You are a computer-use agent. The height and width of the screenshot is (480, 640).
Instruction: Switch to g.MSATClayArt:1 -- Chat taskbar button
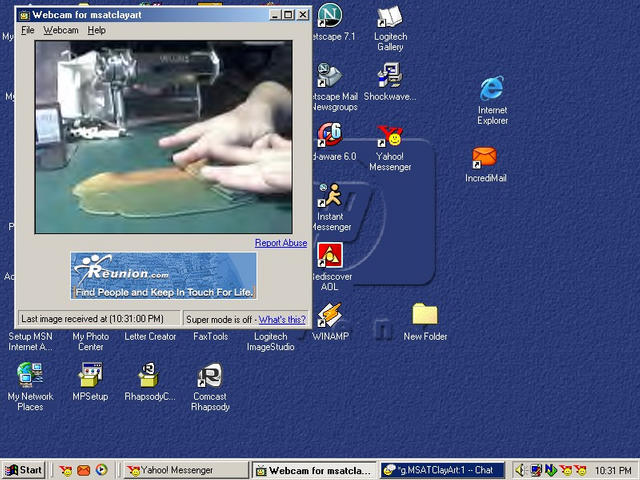(x=442, y=471)
